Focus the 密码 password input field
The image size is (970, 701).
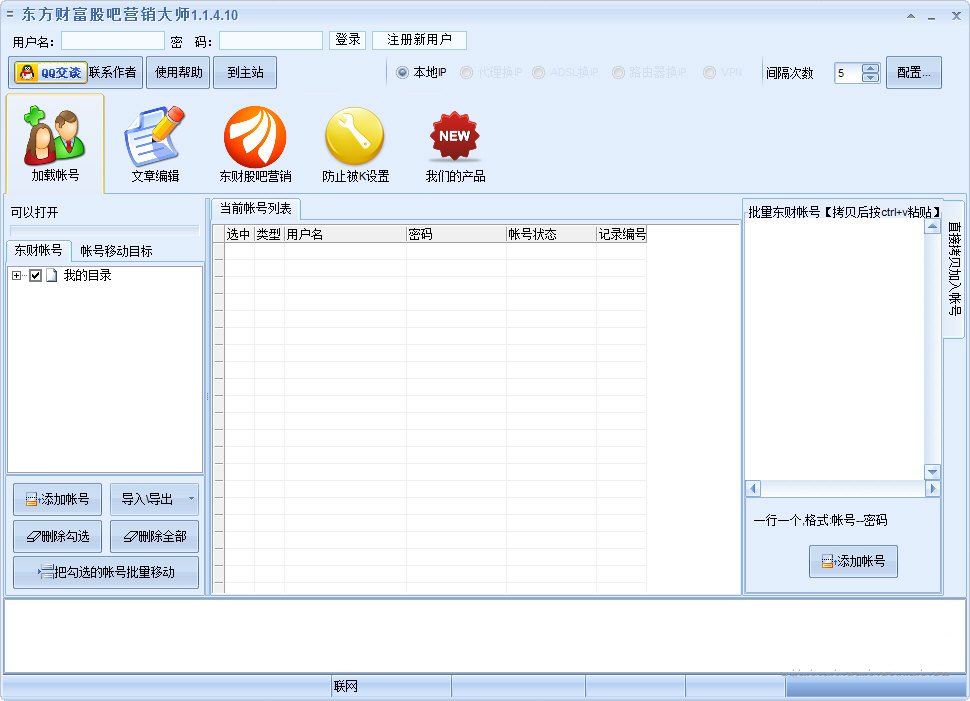tap(271, 41)
